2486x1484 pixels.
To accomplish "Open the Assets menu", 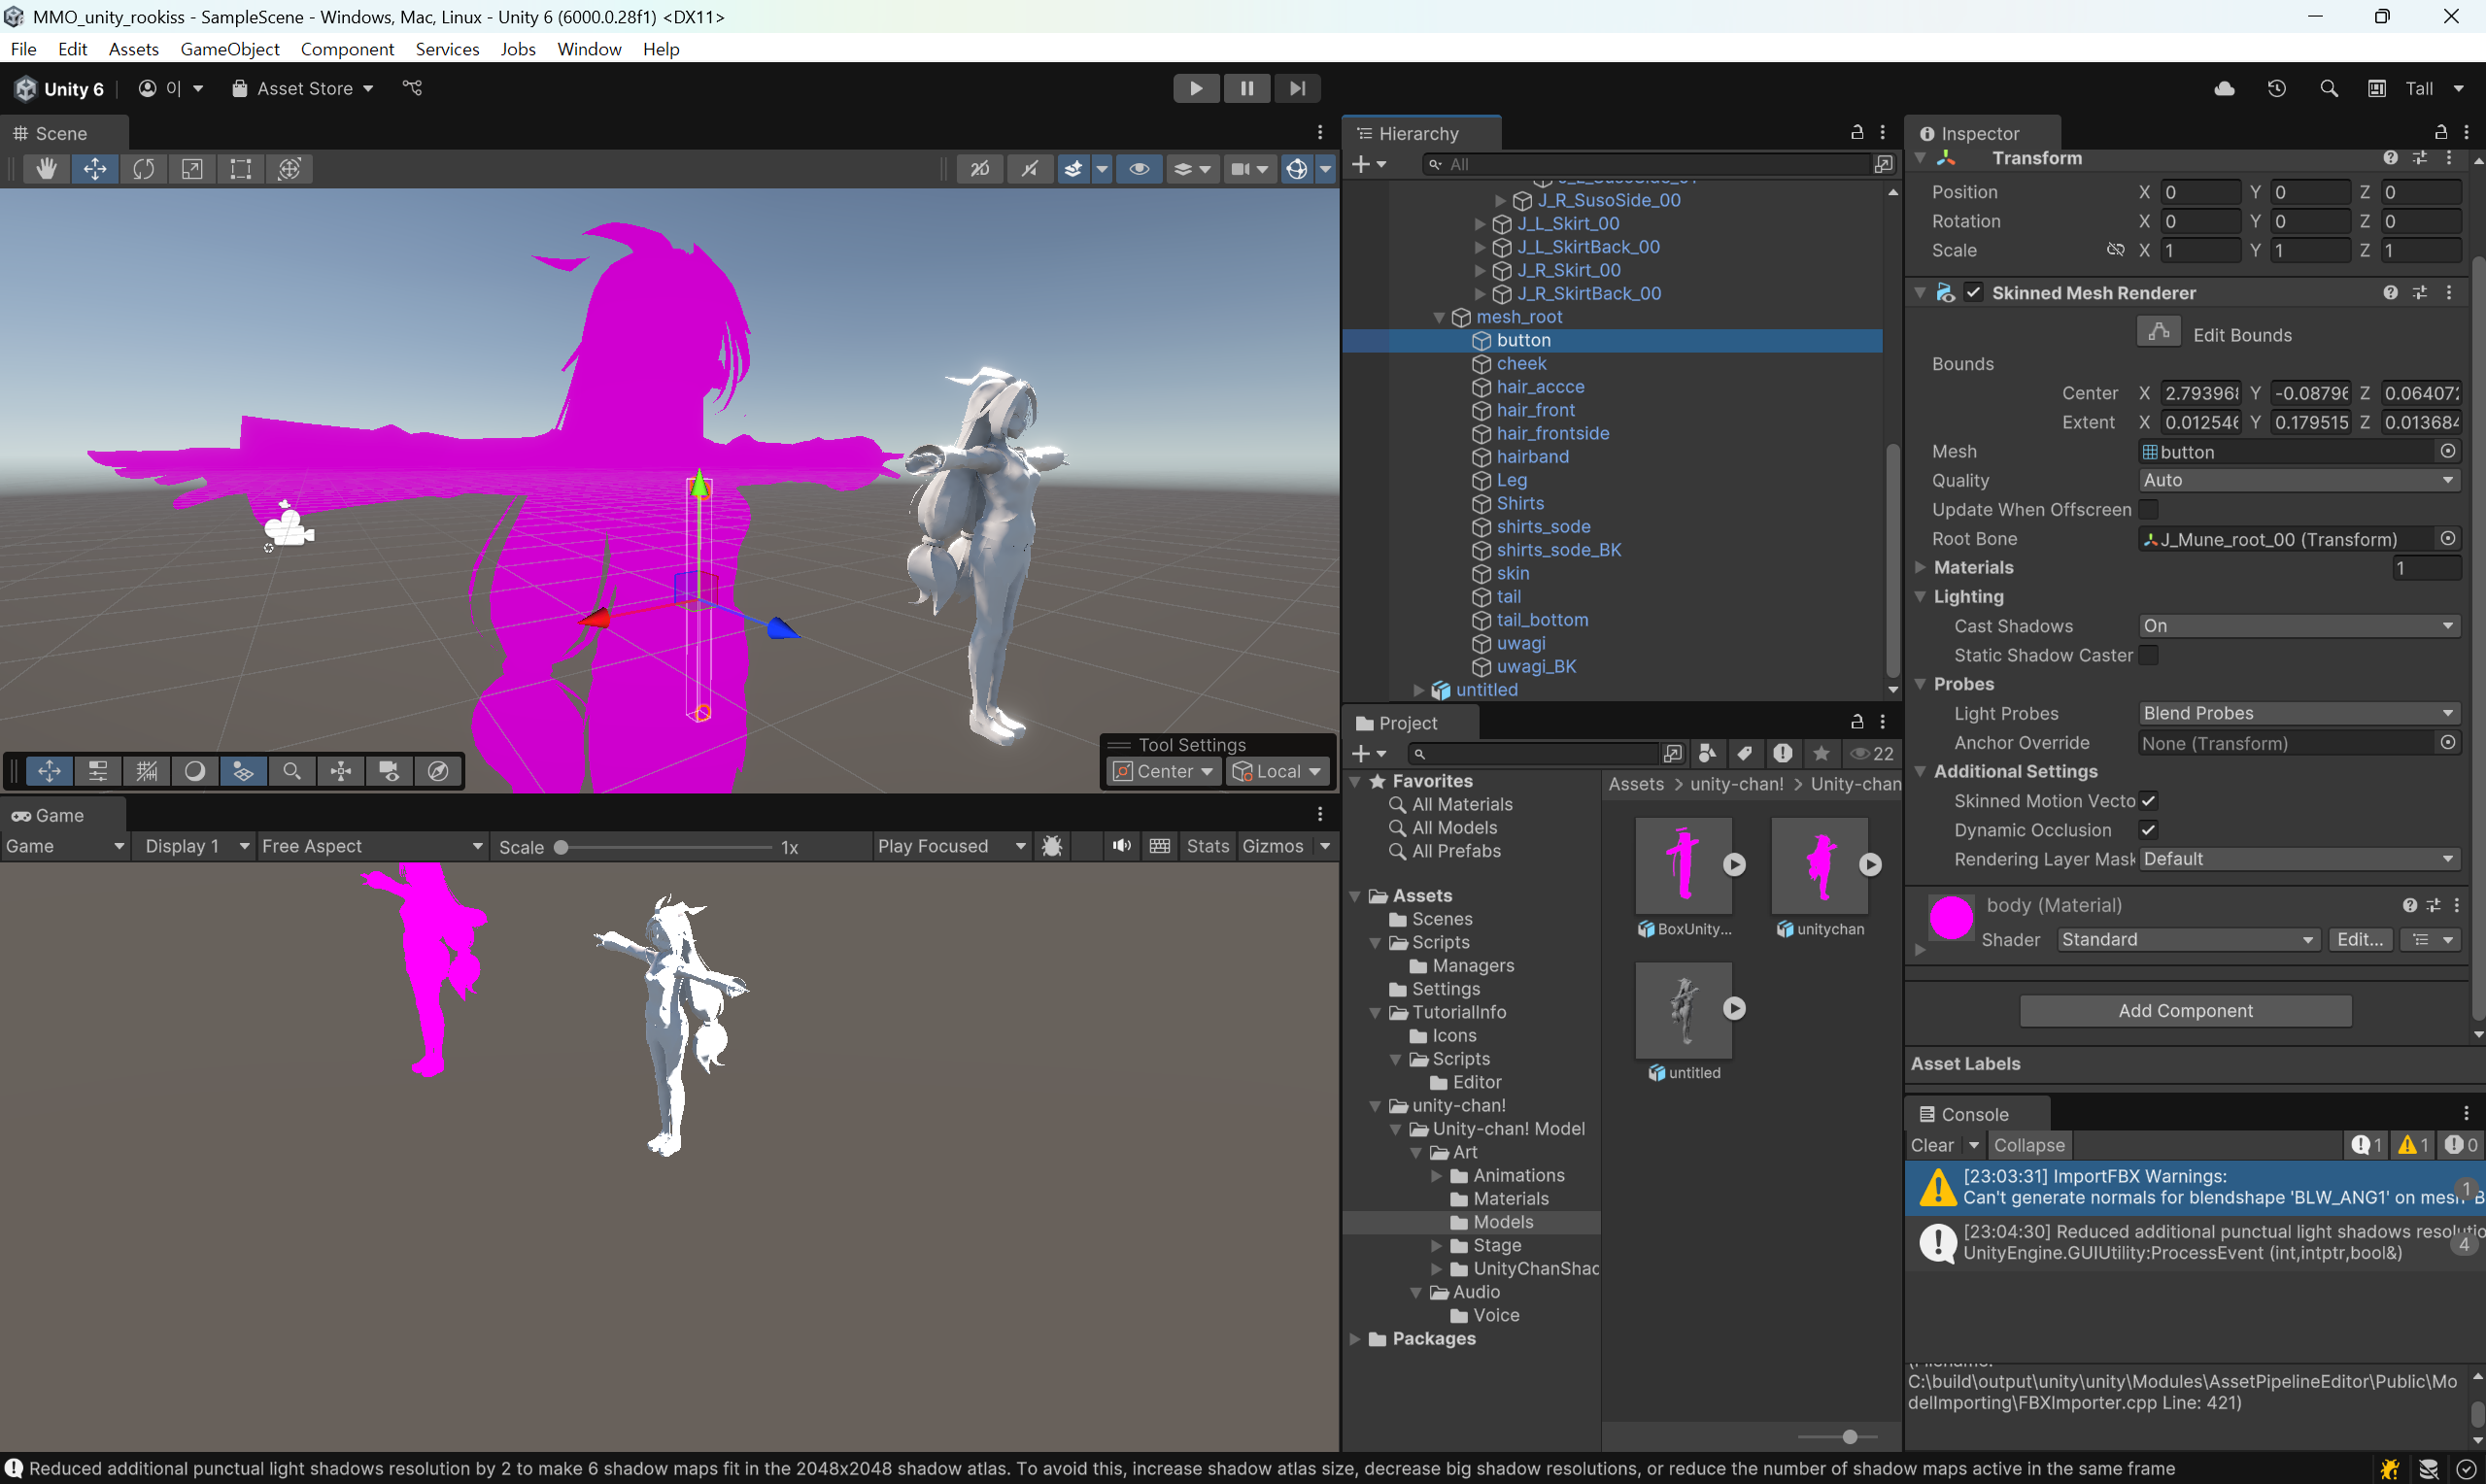I will point(133,49).
